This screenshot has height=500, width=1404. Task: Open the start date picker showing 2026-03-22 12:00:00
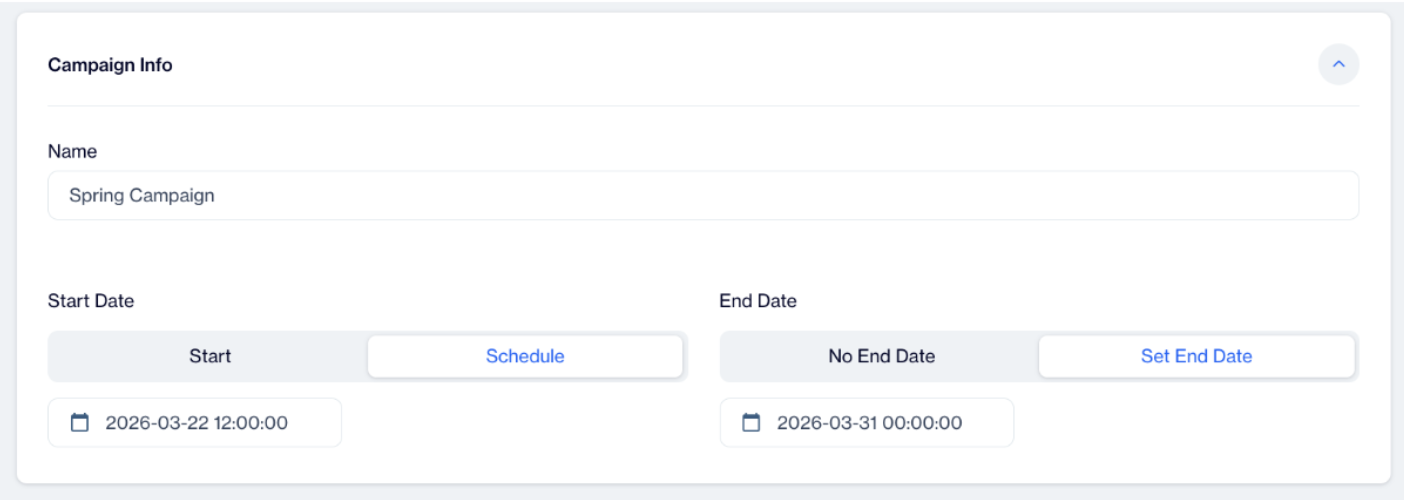coord(195,423)
